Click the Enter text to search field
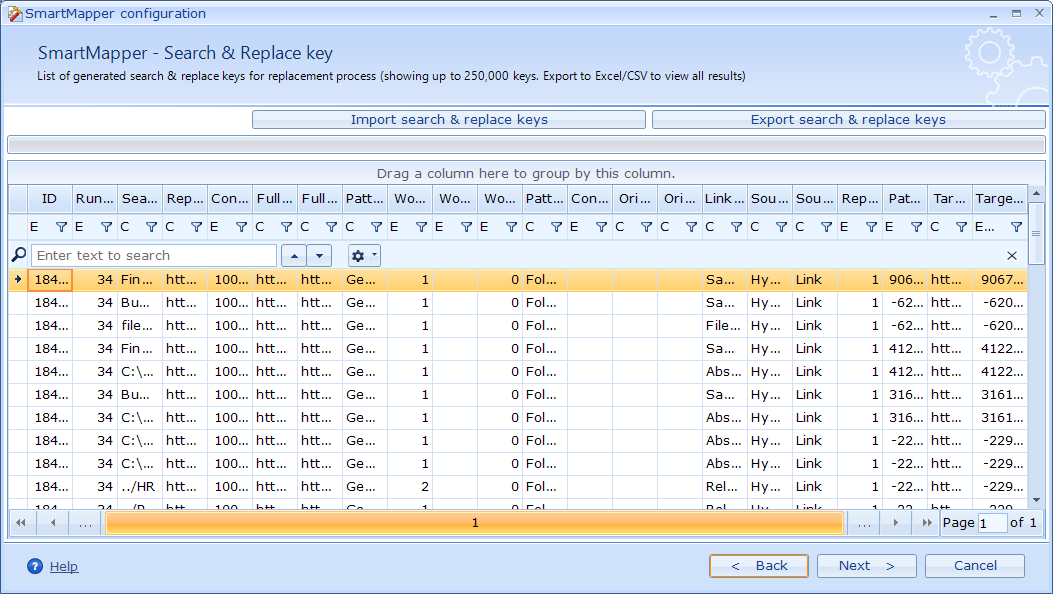The width and height of the screenshot is (1053, 594). (154, 256)
